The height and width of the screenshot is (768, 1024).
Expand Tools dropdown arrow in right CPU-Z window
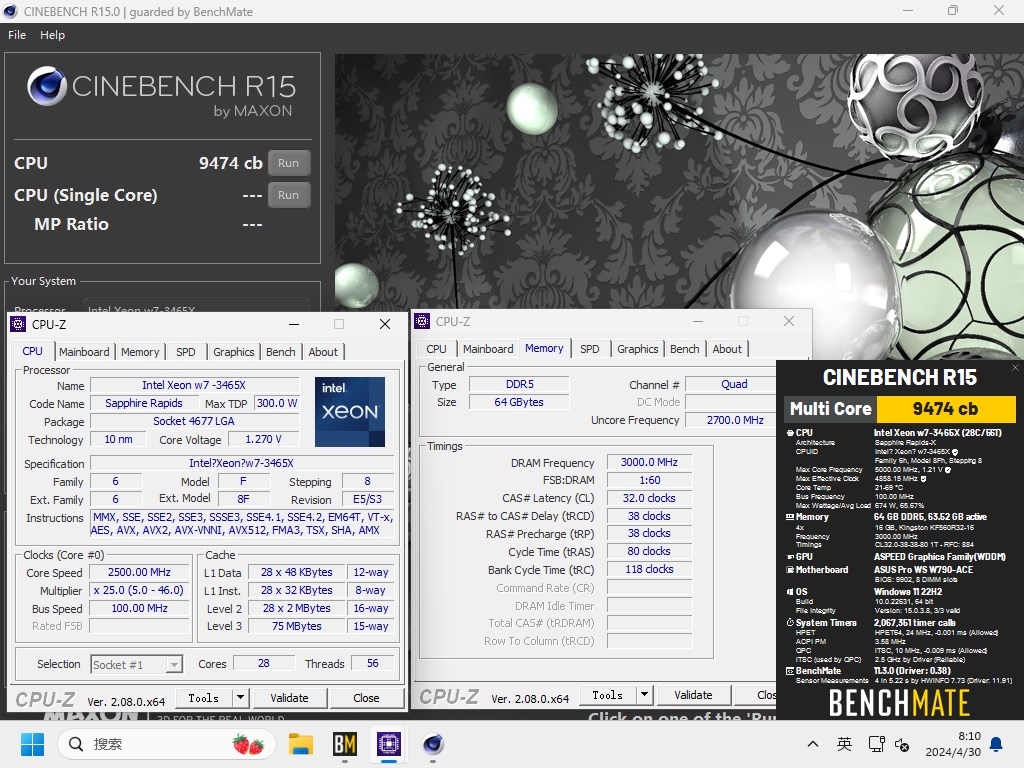click(644, 696)
